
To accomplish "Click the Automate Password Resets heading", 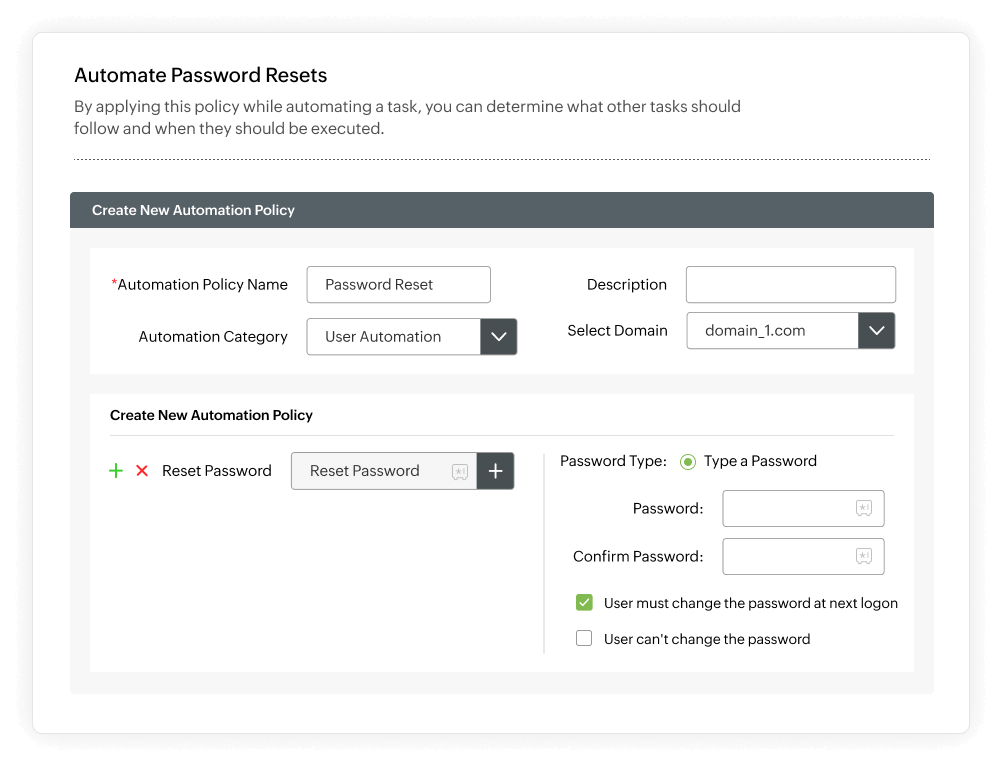I will [x=200, y=75].
